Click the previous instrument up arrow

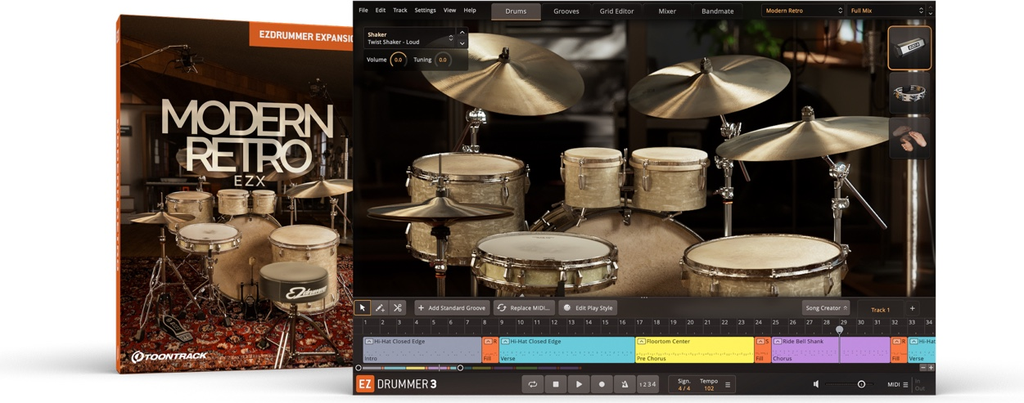462,33
